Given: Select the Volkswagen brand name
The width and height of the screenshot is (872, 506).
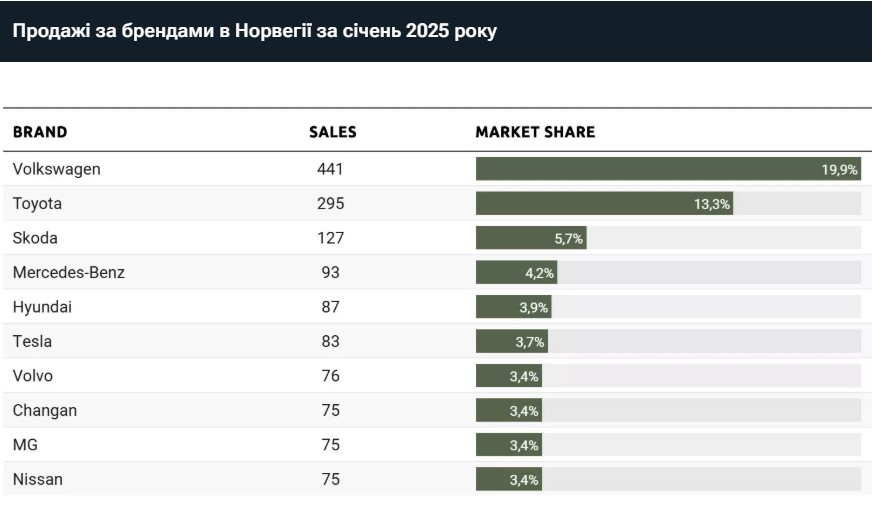Looking at the screenshot, I should pyautogui.click(x=57, y=169).
